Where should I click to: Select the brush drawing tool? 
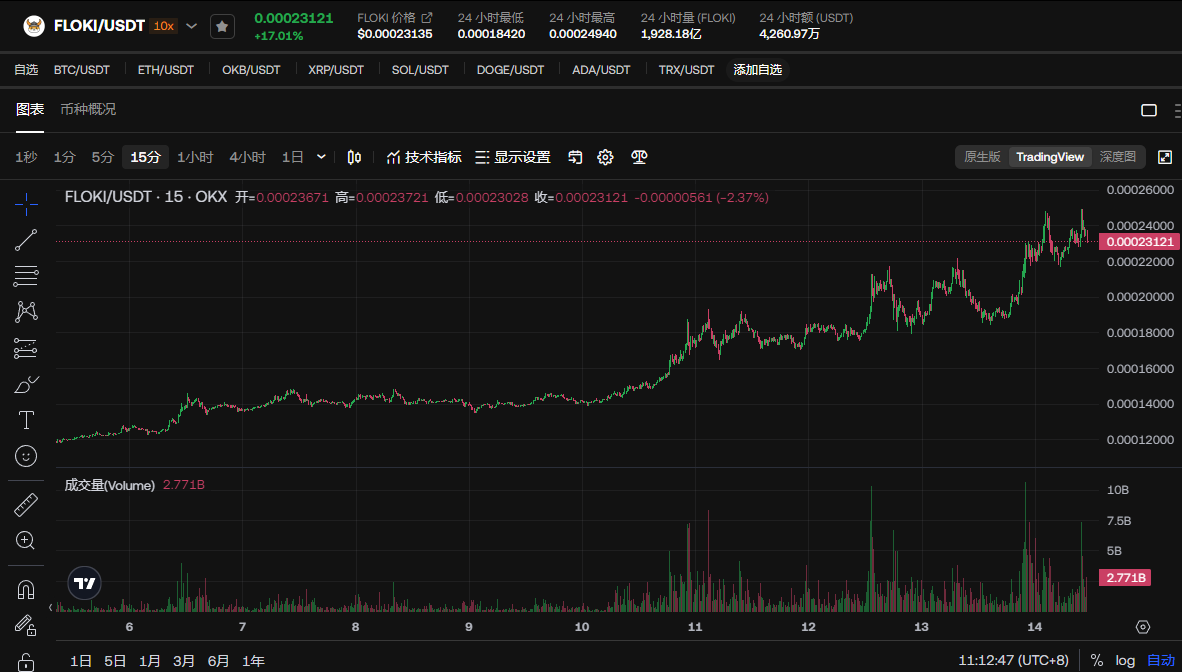coord(27,384)
